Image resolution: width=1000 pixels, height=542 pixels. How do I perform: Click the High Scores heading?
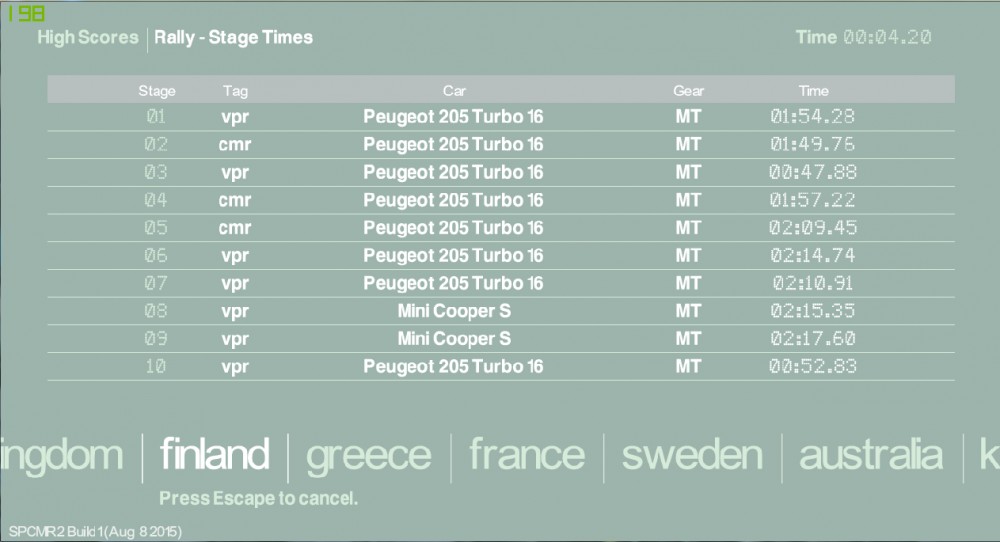click(x=88, y=38)
